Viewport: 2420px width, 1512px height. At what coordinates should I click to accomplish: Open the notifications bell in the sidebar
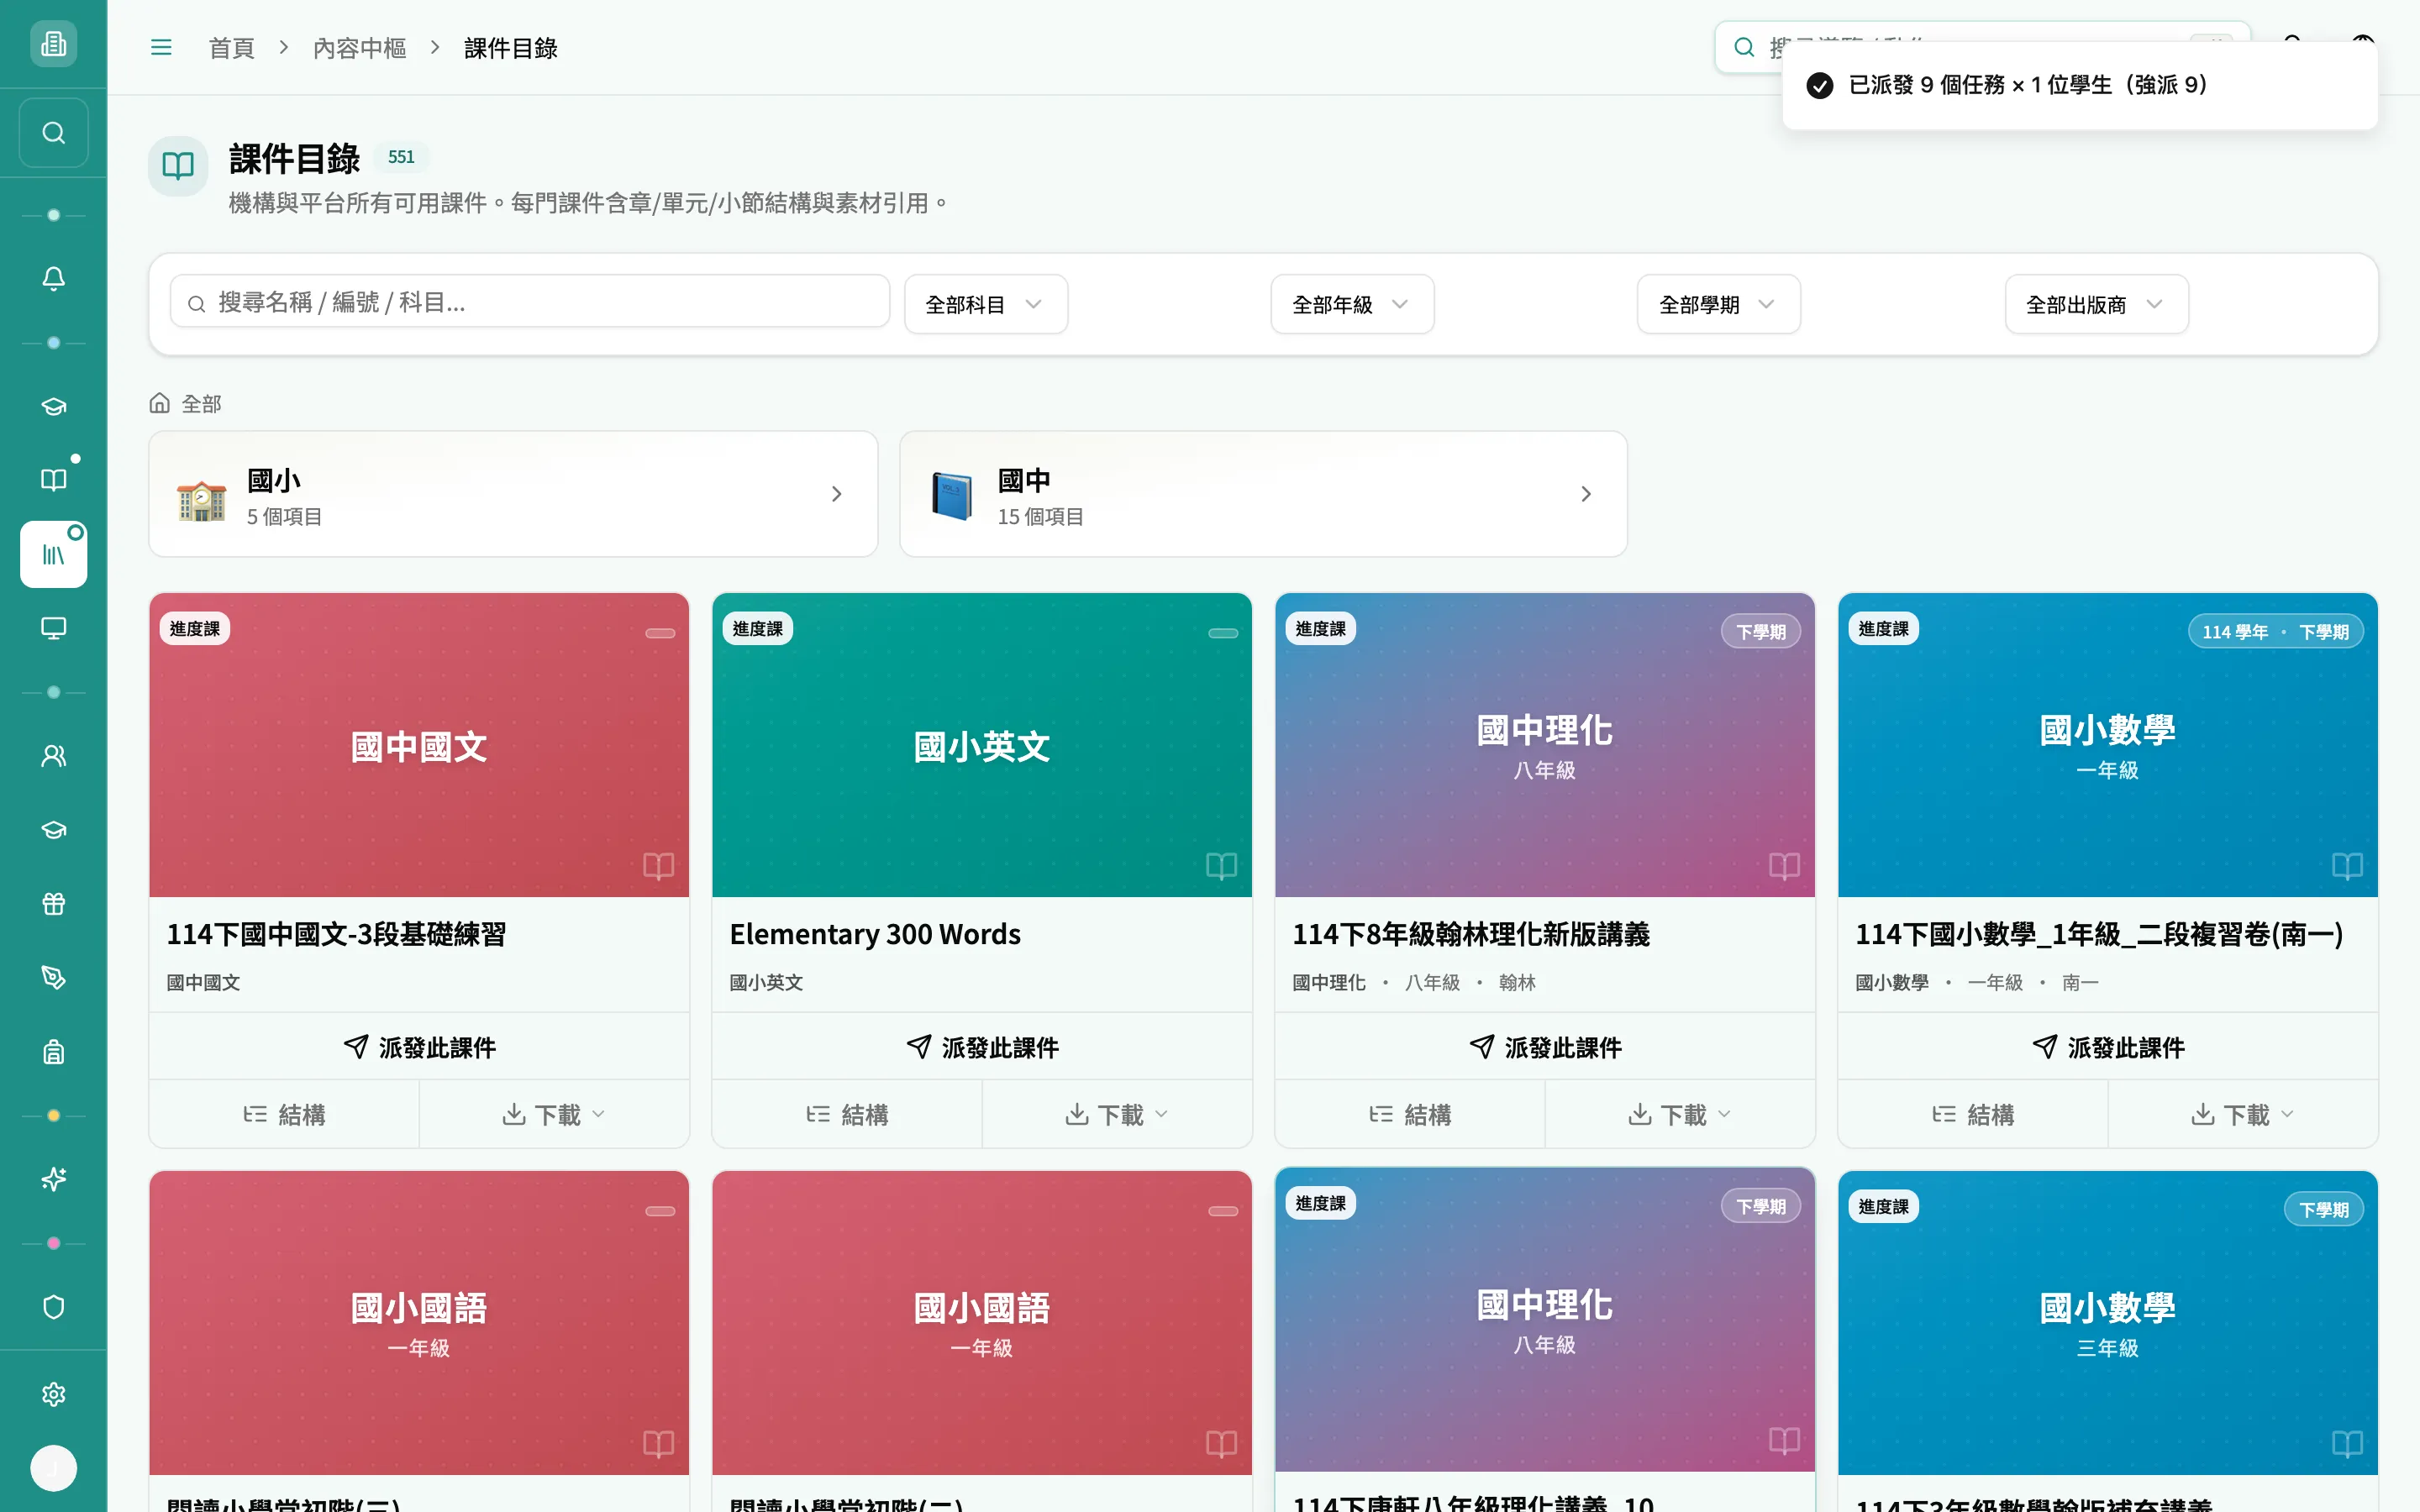pyautogui.click(x=53, y=279)
